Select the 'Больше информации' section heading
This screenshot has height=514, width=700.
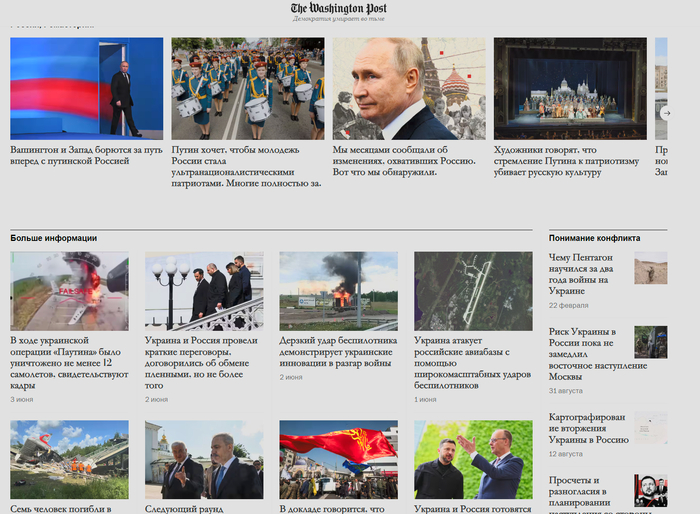[x=54, y=238]
